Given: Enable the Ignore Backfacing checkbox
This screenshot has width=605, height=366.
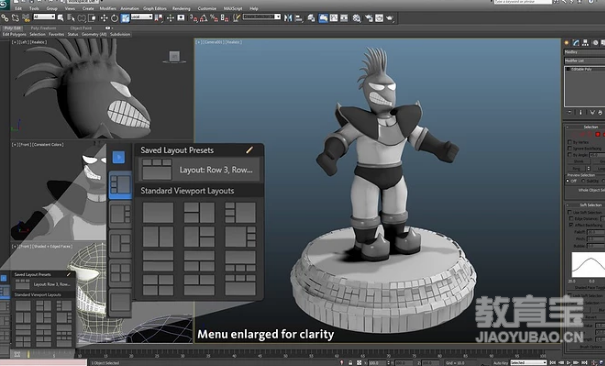Looking at the screenshot, I should 570,148.
